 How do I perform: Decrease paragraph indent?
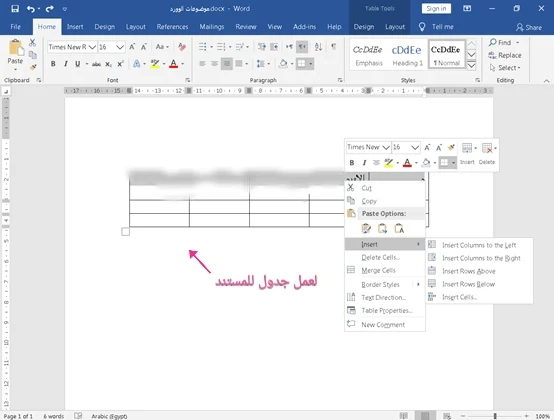coord(262,47)
